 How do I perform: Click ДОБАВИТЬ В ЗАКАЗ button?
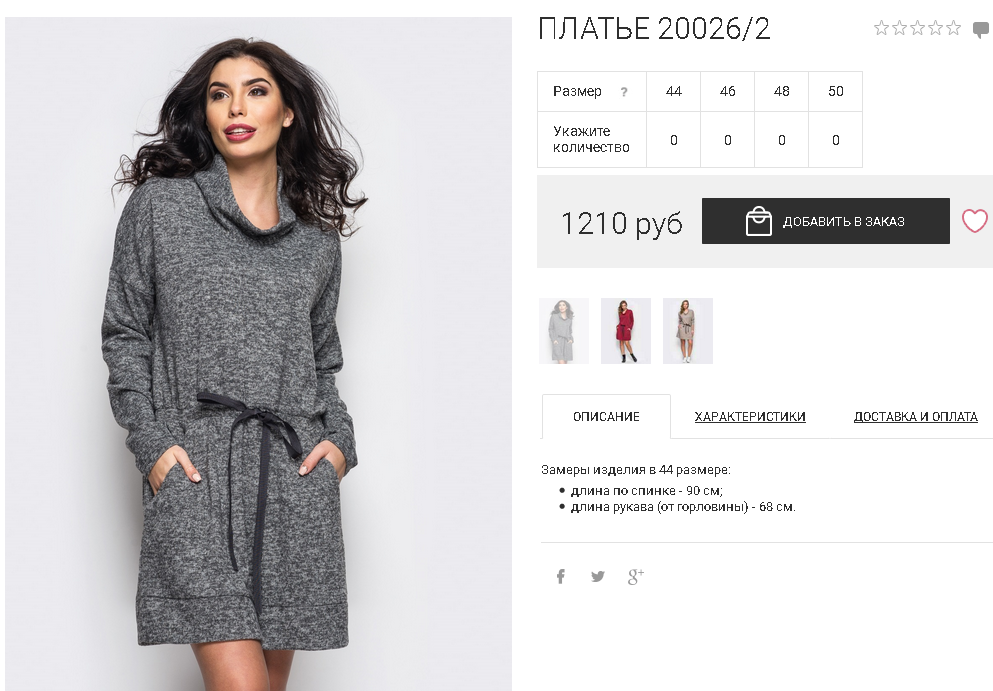coord(825,221)
